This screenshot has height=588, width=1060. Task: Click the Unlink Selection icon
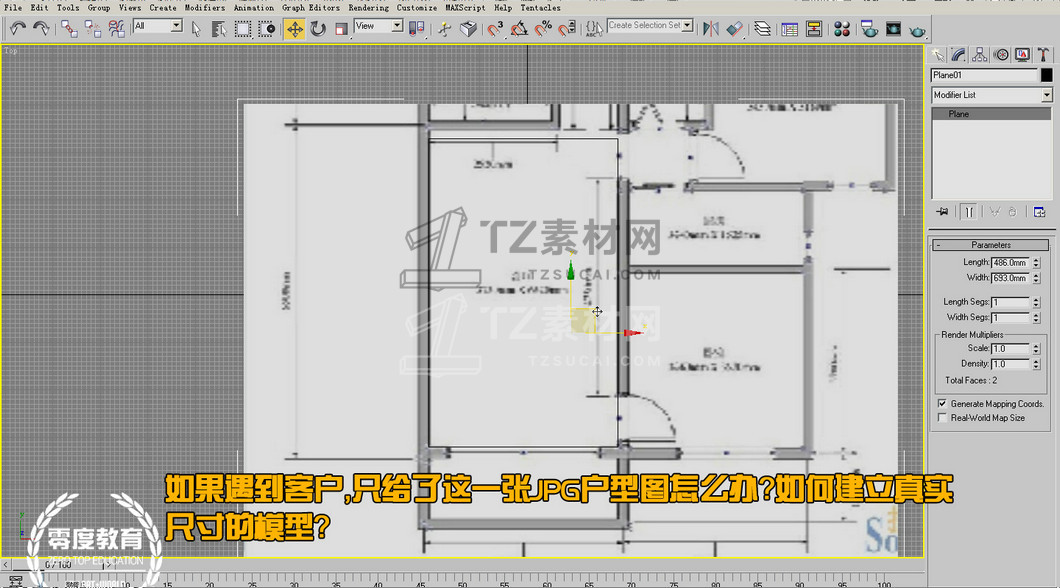coord(93,28)
